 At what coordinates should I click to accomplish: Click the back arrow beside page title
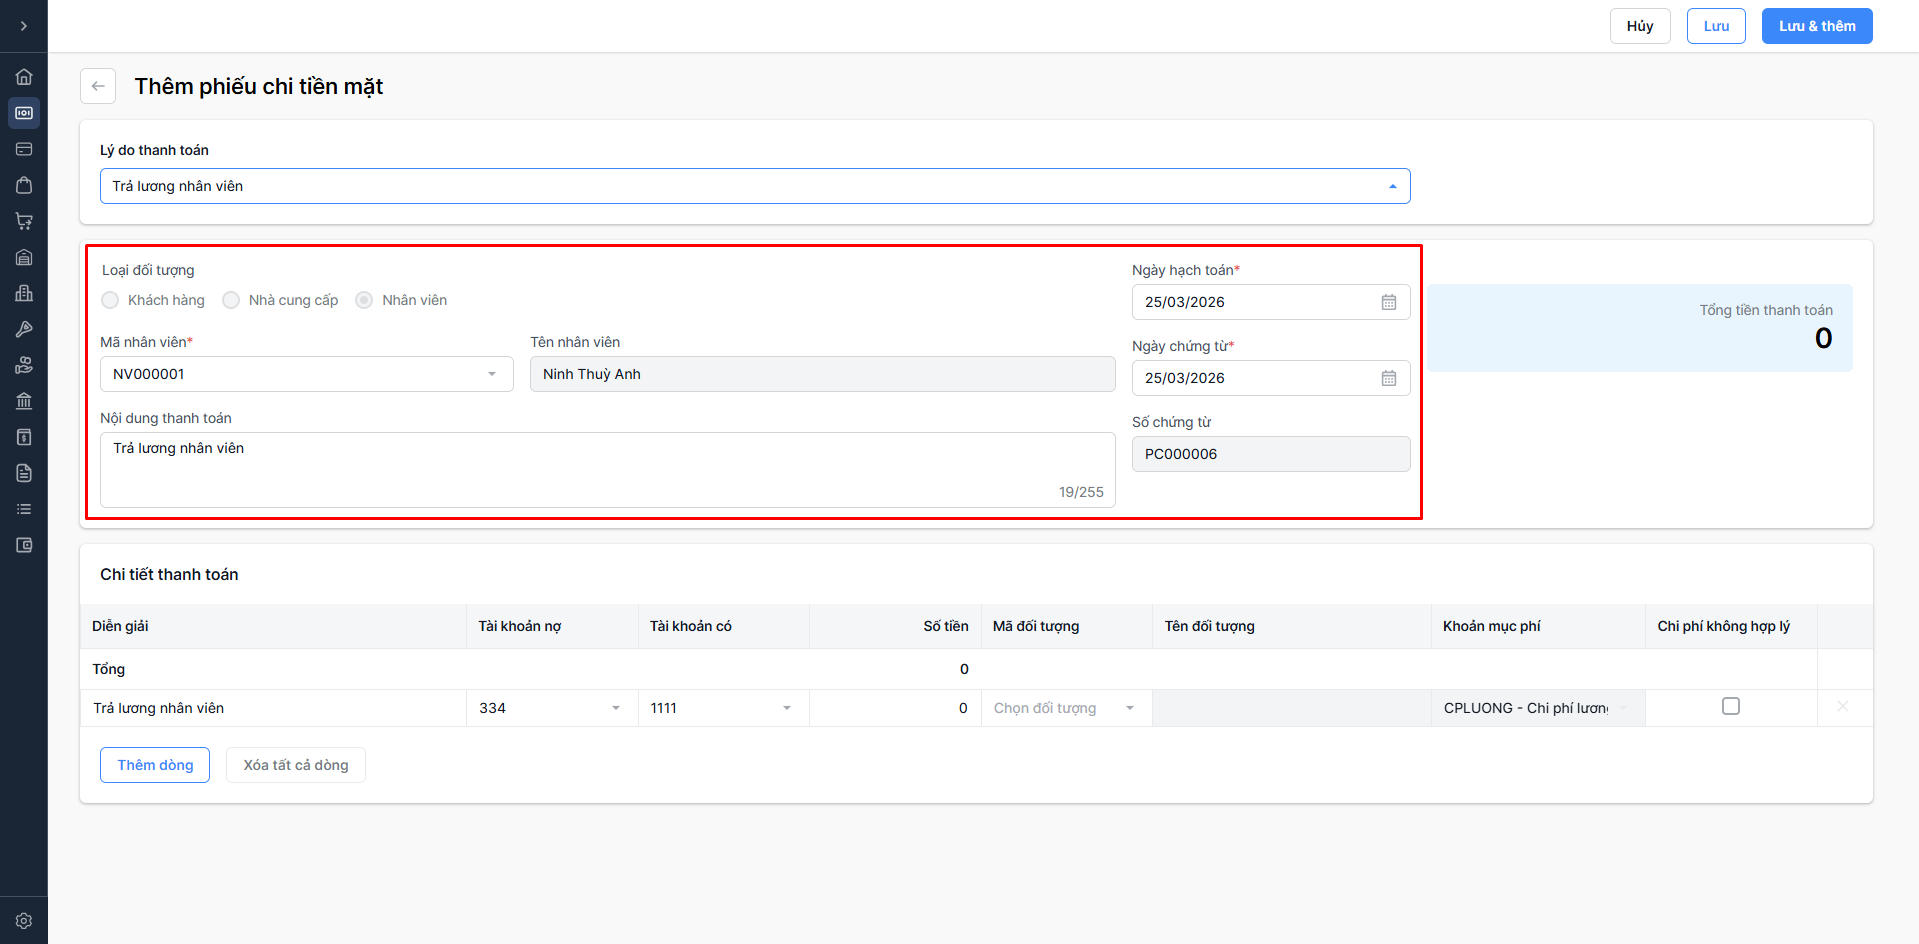pos(98,86)
